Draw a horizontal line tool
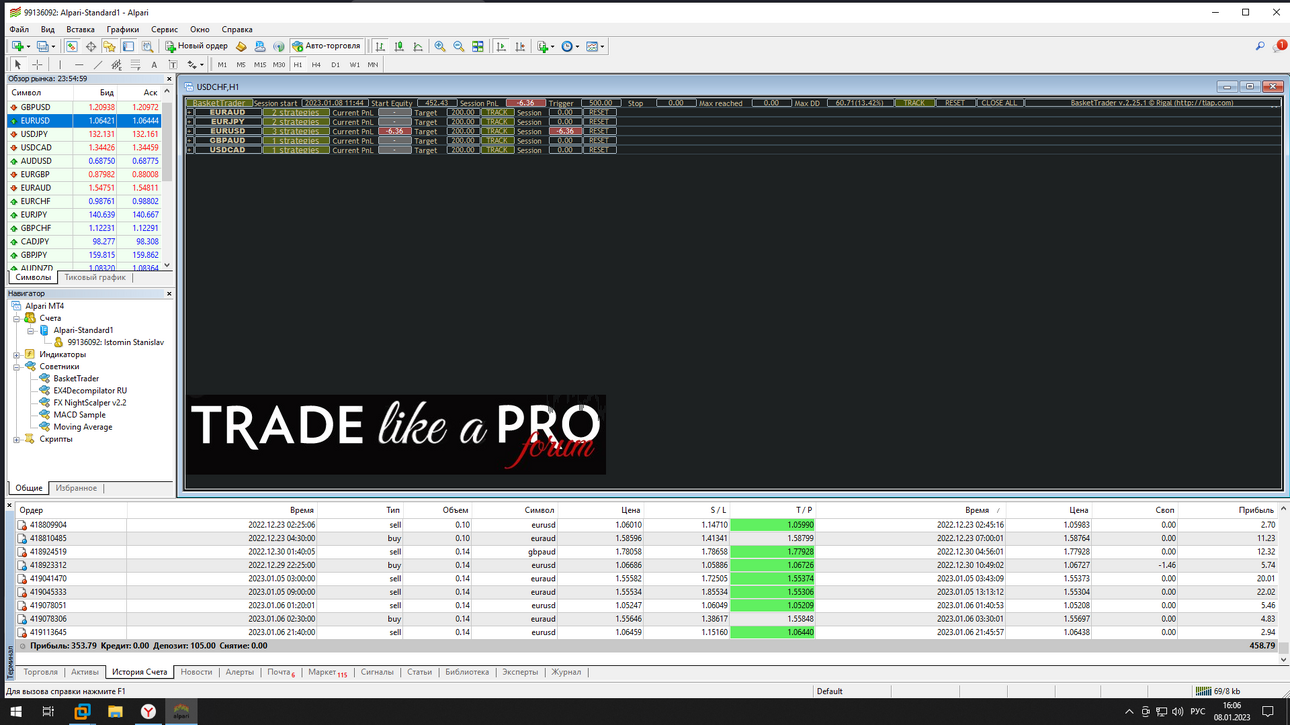1290x725 pixels. tap(79, 65)
